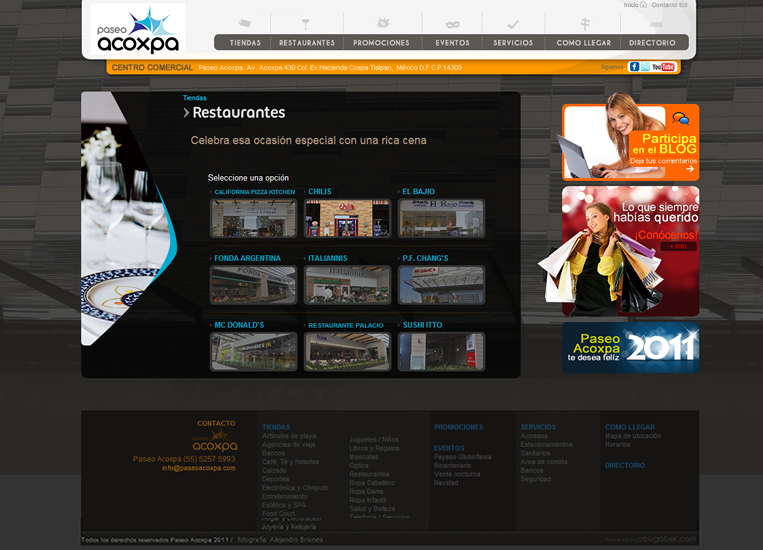Click the +info button on red banner
763x550 pixels.
pyautogui.click(x=678, y=246)
